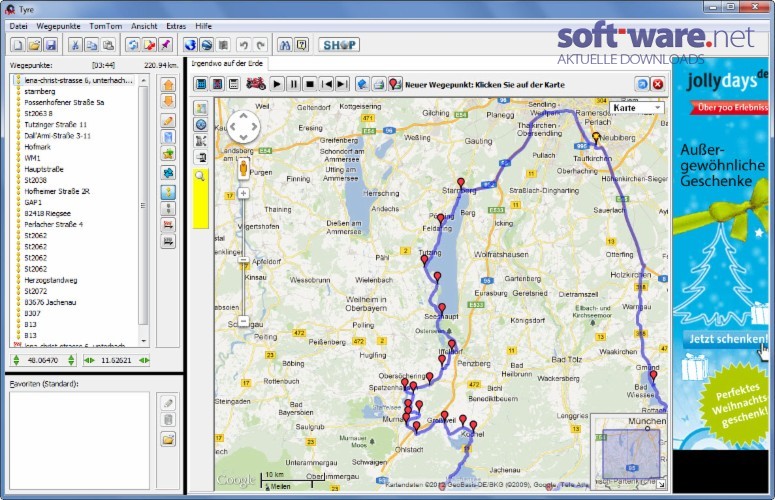Click the map pan control circle

[x=243, y=126]
